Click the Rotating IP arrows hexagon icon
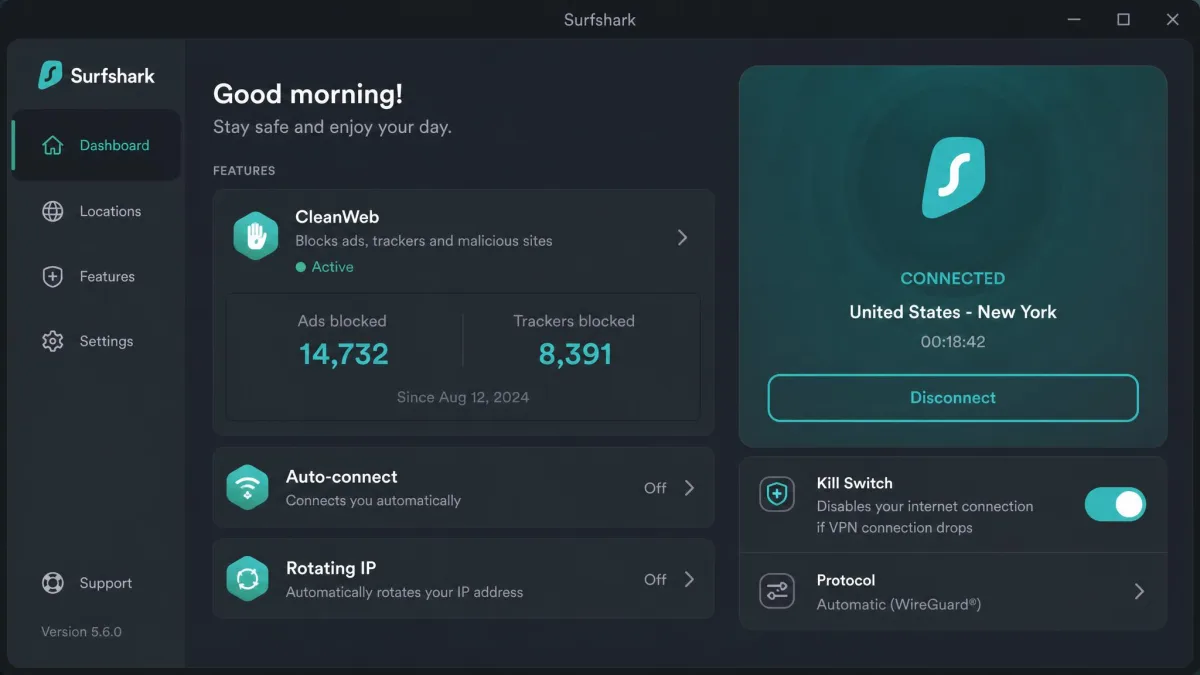Screen dimensions: 1200x675 point(247,579)
